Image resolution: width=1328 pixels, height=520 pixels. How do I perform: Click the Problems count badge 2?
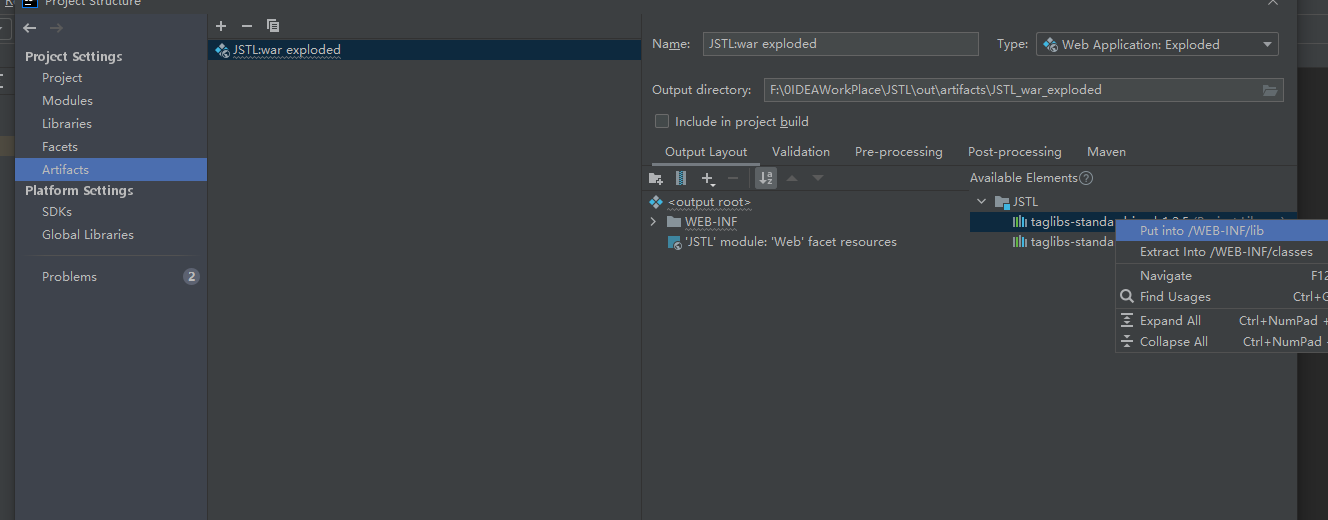191,277
